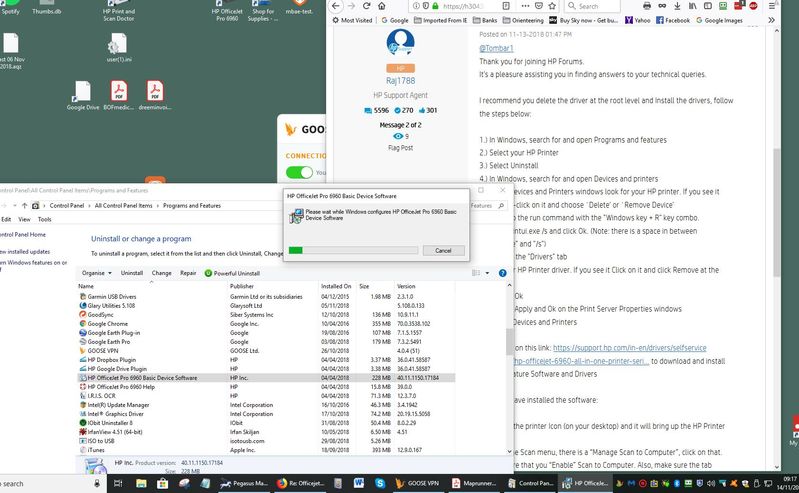Open Orienteering bookmark folder
Viewport: 799px width, 493px height.
click(523, 20)
